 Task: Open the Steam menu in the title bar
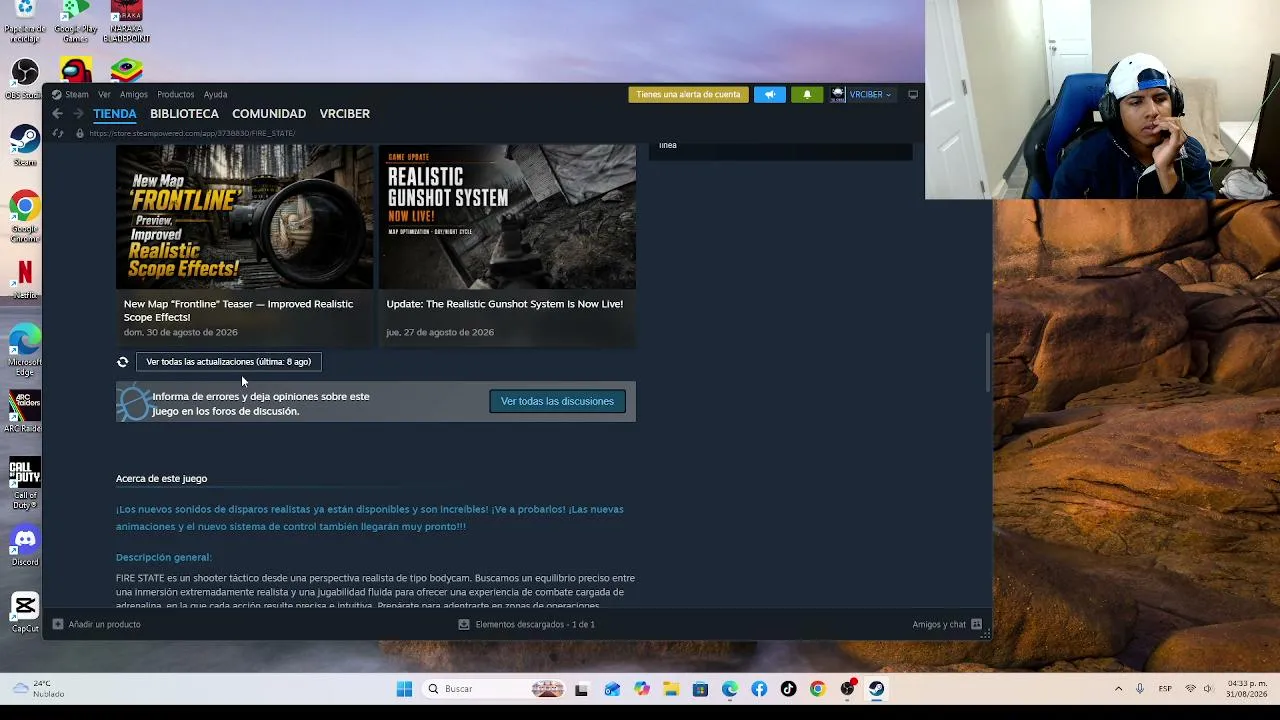point(77,95)
